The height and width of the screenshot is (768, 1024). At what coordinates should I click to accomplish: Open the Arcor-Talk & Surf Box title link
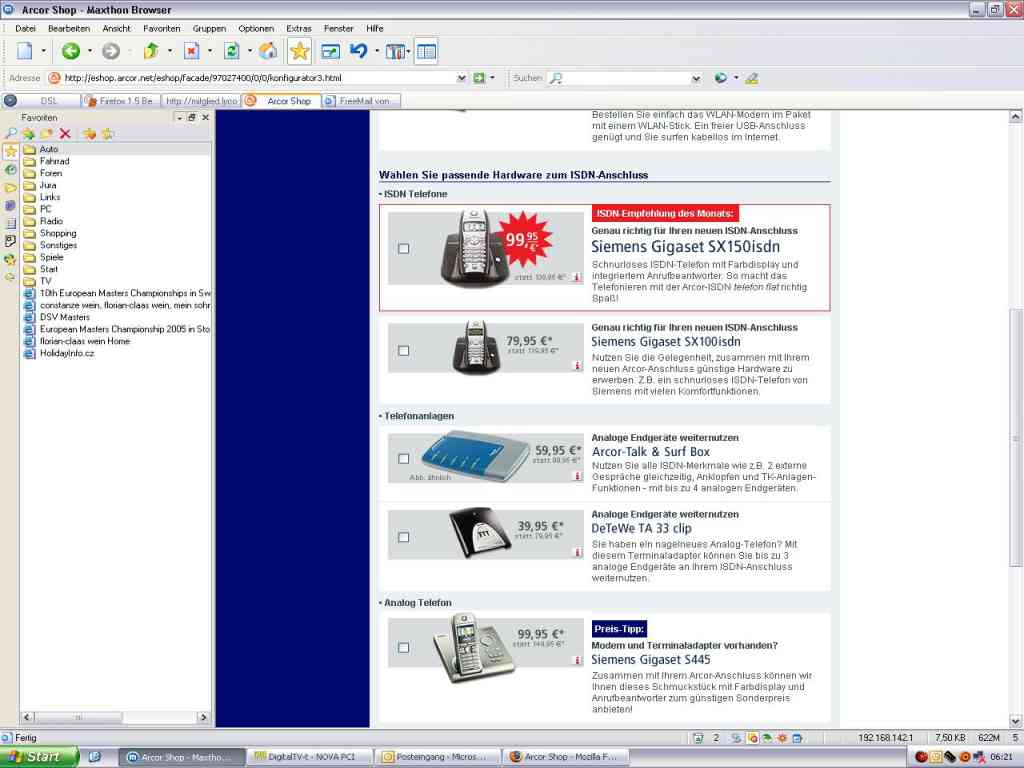[650, 452]
